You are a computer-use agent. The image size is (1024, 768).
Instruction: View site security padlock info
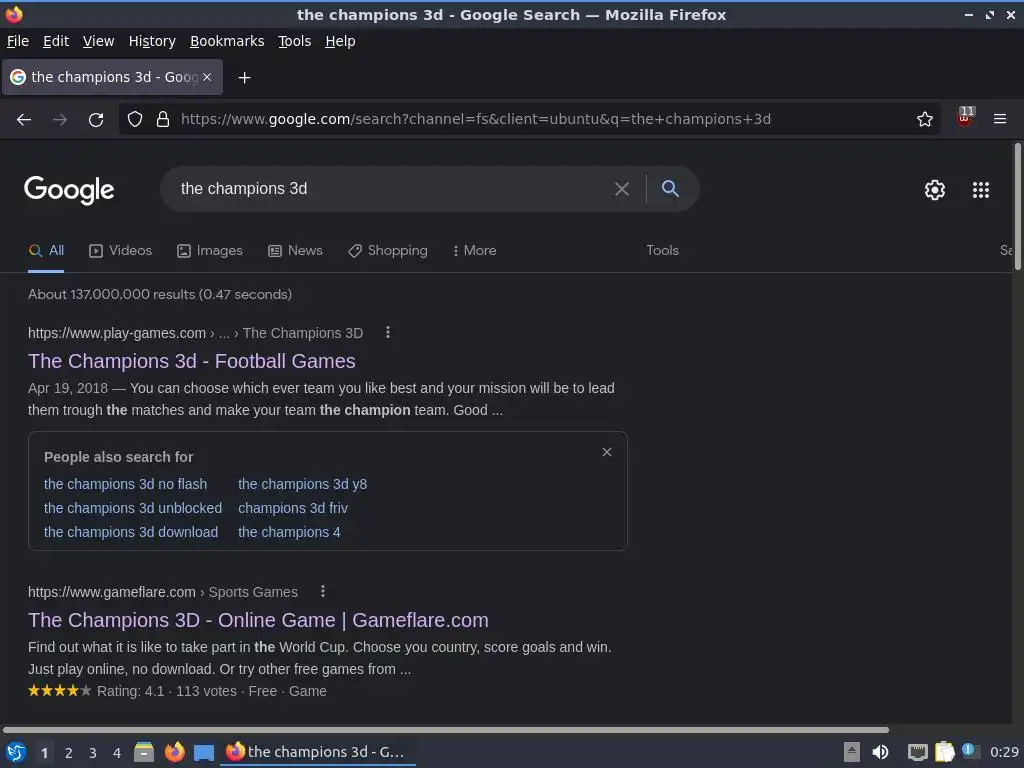pos(163,119)
